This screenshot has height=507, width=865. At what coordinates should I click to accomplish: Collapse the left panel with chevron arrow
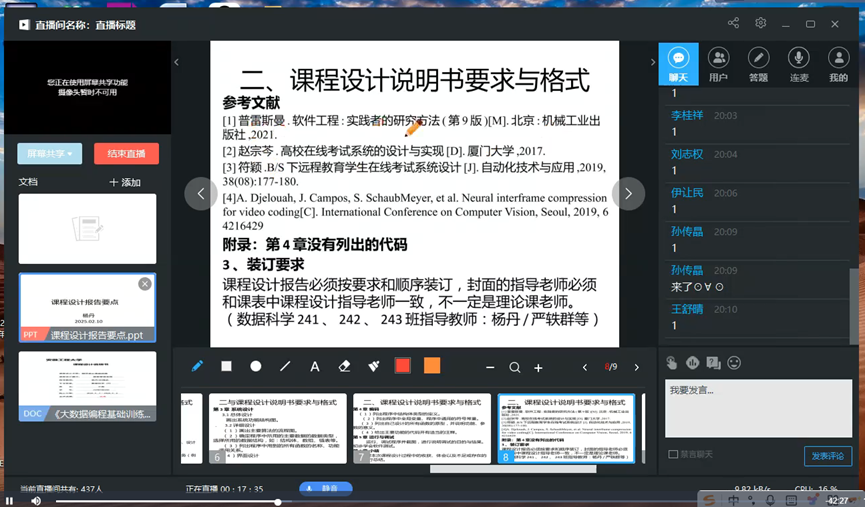click(177, 62)
